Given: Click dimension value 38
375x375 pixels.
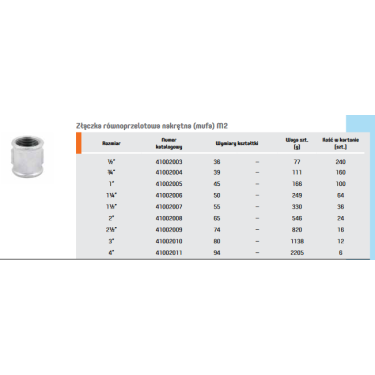Looking at the screenshot, I should (217, 162).
